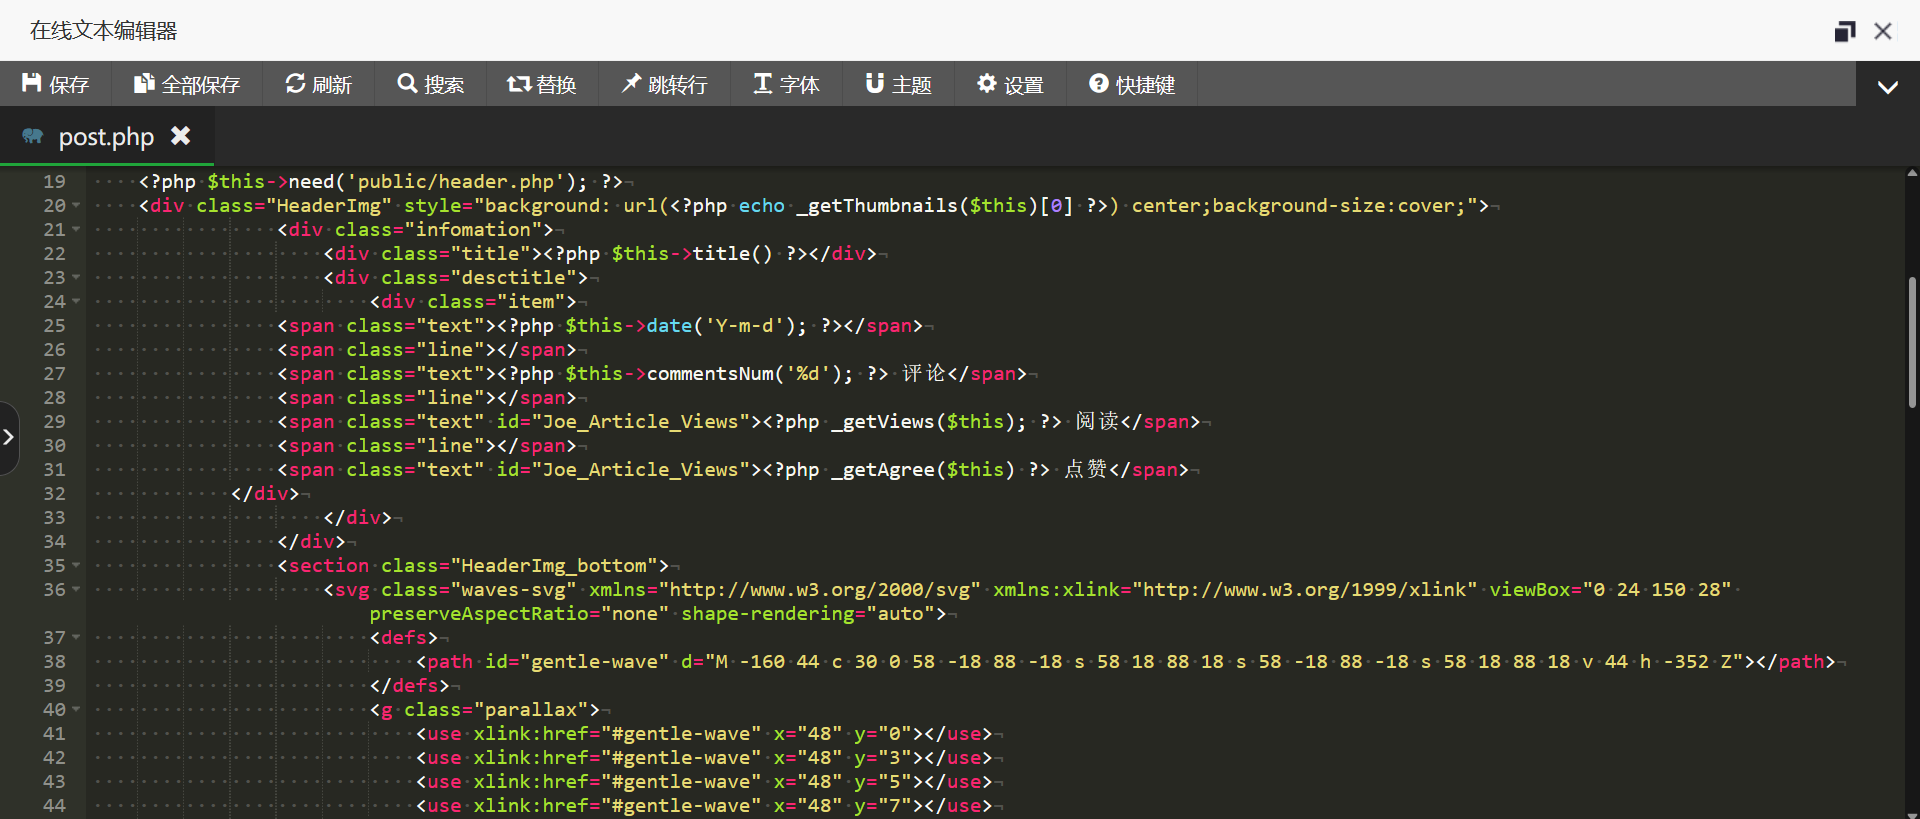This screenshot has height=819, width=1920.
Task: Click the vertical scrollbar thumb
Action: coord(1912,340)
